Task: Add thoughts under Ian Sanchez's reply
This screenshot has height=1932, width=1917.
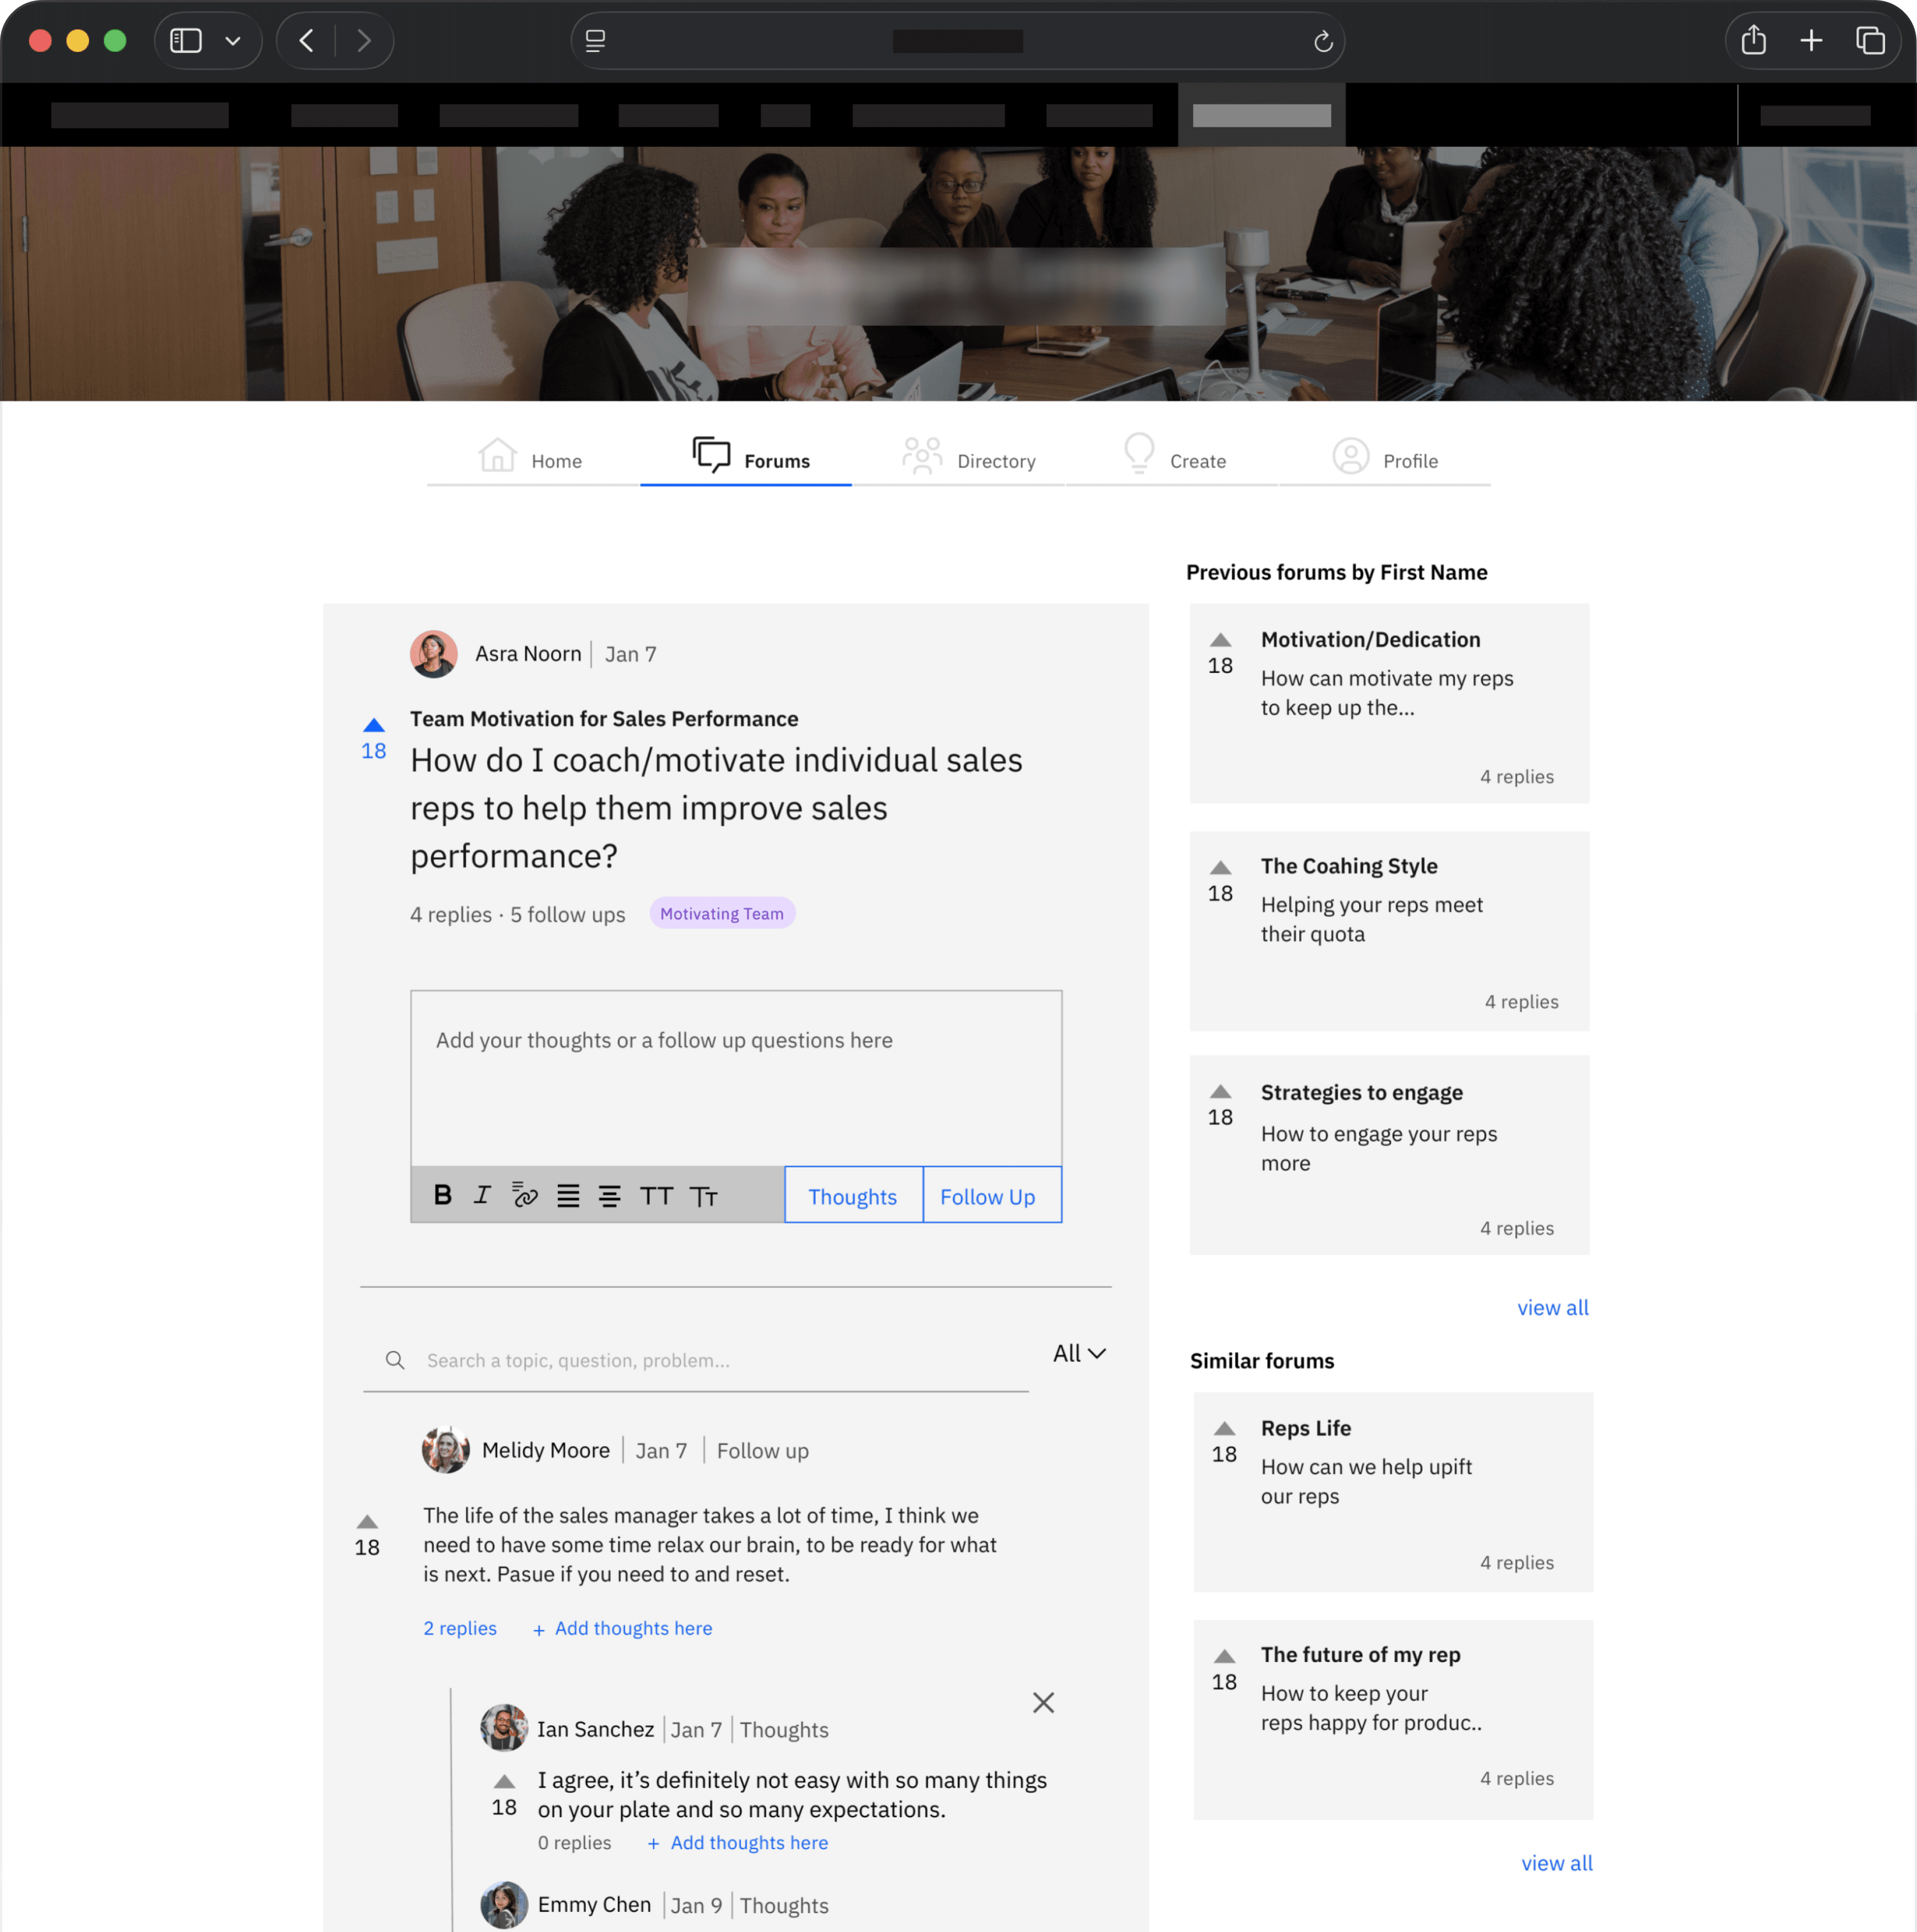Action: pyautogui.click(x=737, y=1843)
